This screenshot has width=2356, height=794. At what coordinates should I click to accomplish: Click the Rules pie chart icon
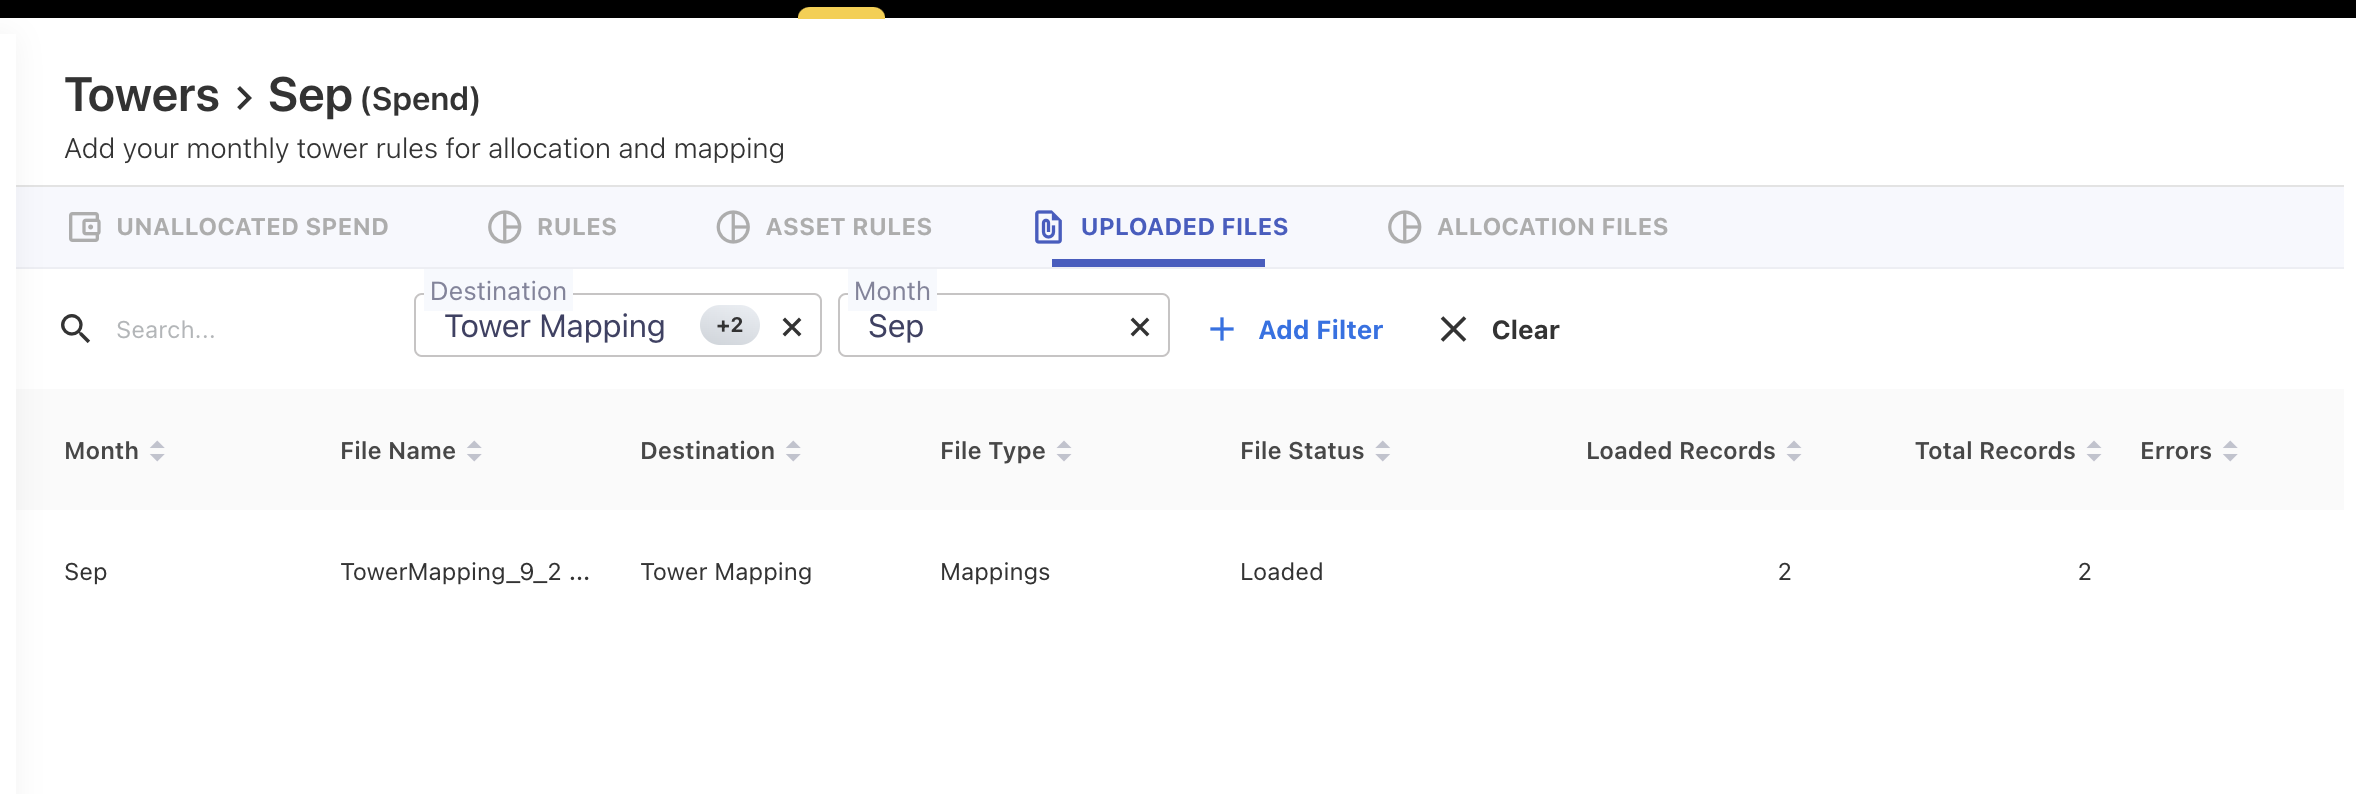tap(504, 227)
